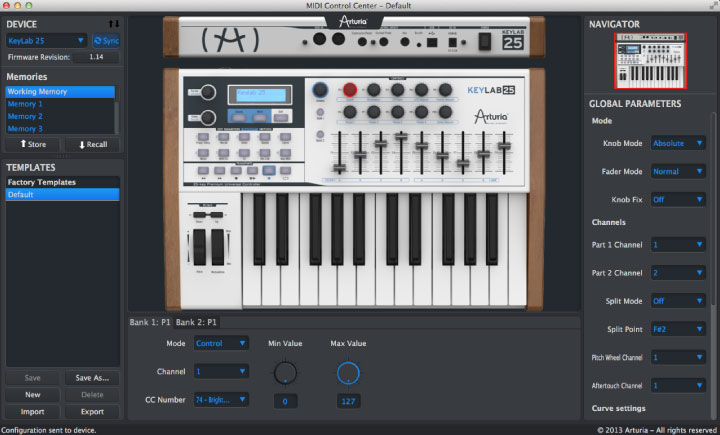Select the Default template
Viewport: 720px width, 435px height.
(x=62, y=194)
